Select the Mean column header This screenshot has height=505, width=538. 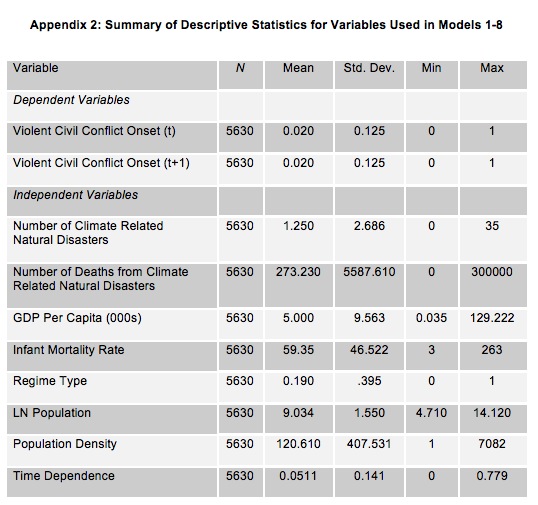click(298, 68)
